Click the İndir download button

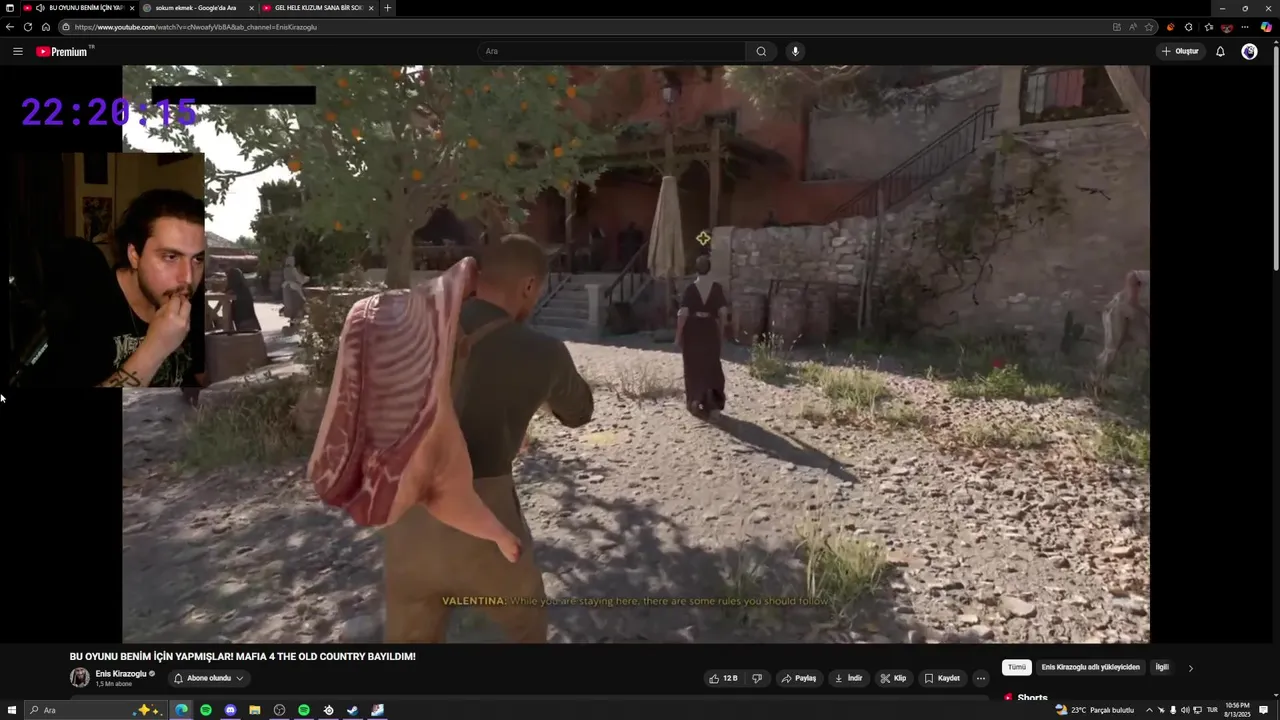[x=848, y=678]
